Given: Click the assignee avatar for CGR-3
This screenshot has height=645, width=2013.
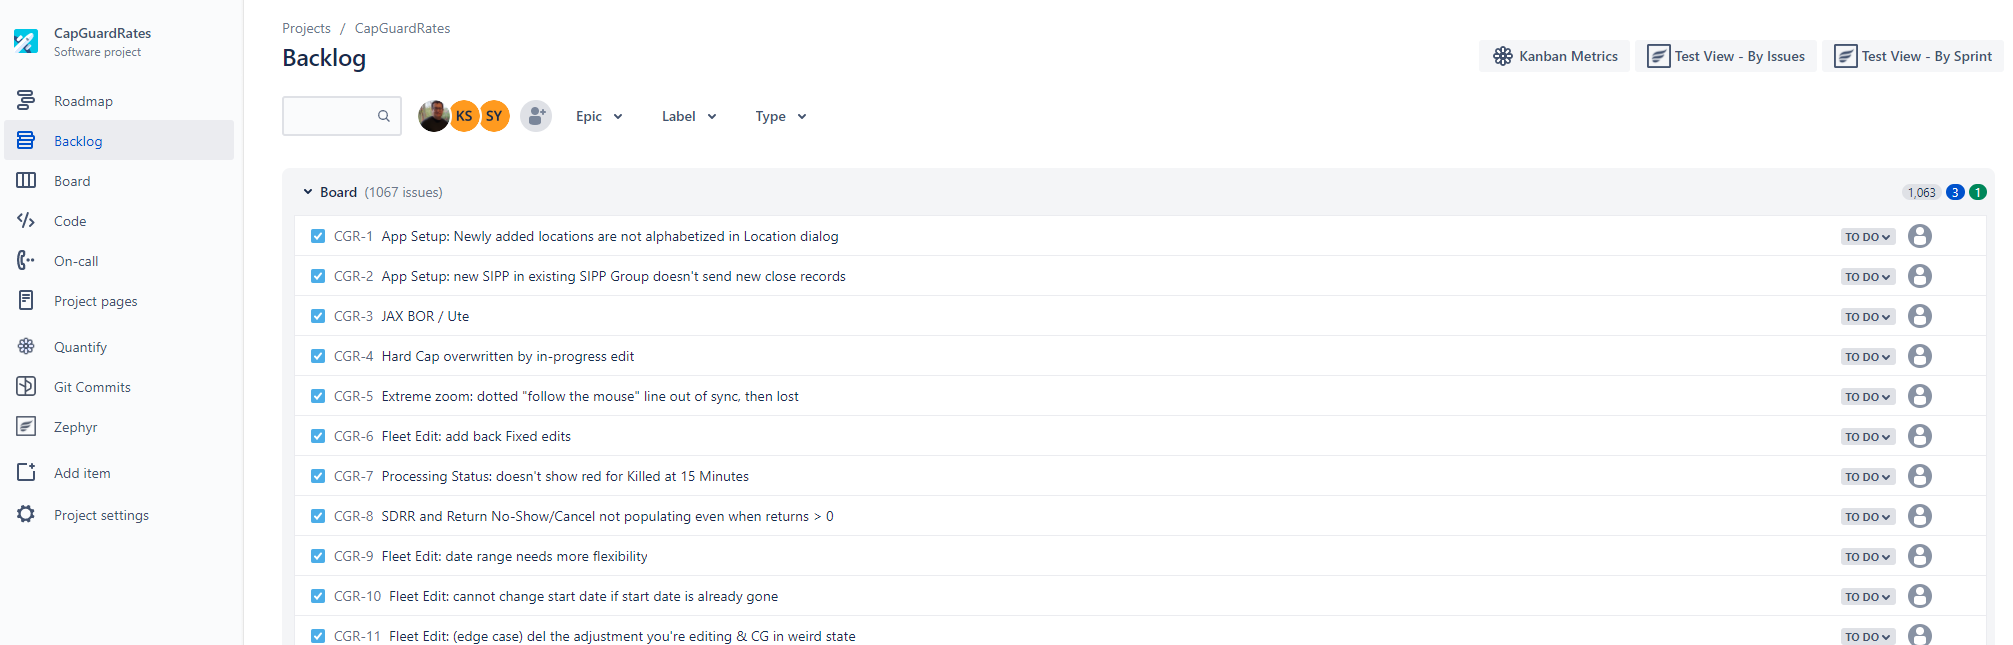Looking at the screenshot, I should pyautogui.click(x=1919, y=316).
